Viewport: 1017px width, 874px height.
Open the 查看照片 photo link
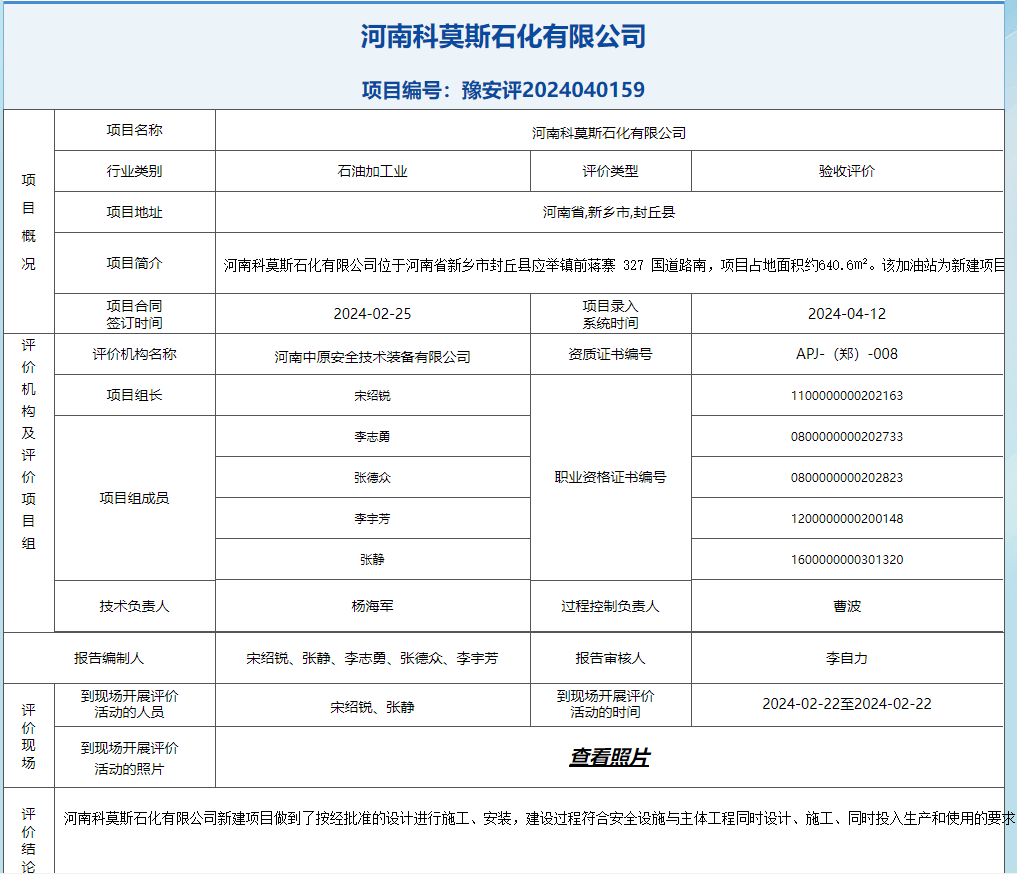tap(609, 758)
